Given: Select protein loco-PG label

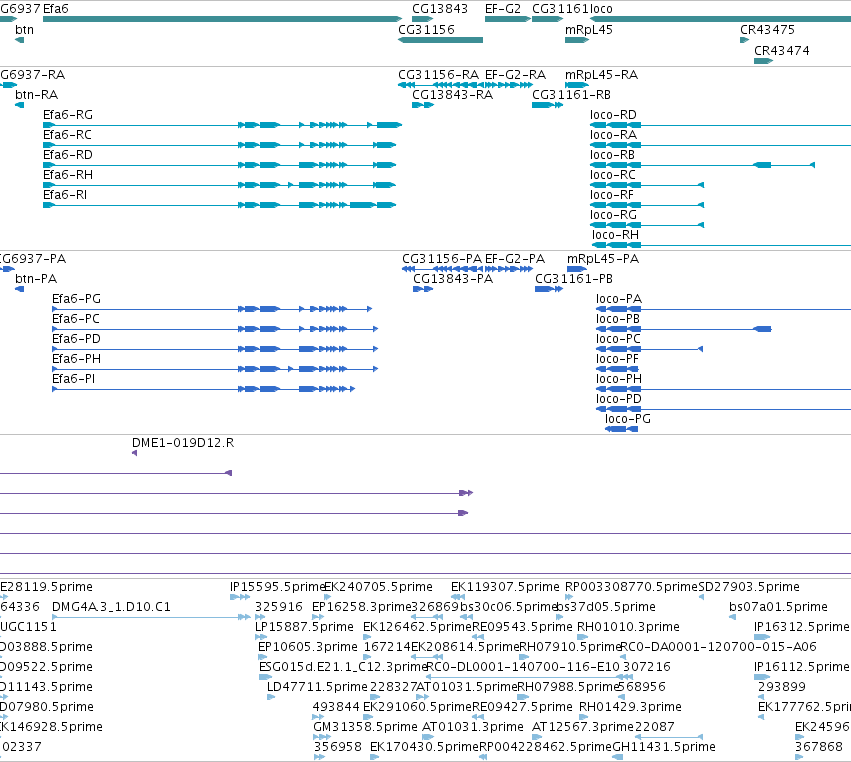Looking at the screenshot, I should coord(628,420).
